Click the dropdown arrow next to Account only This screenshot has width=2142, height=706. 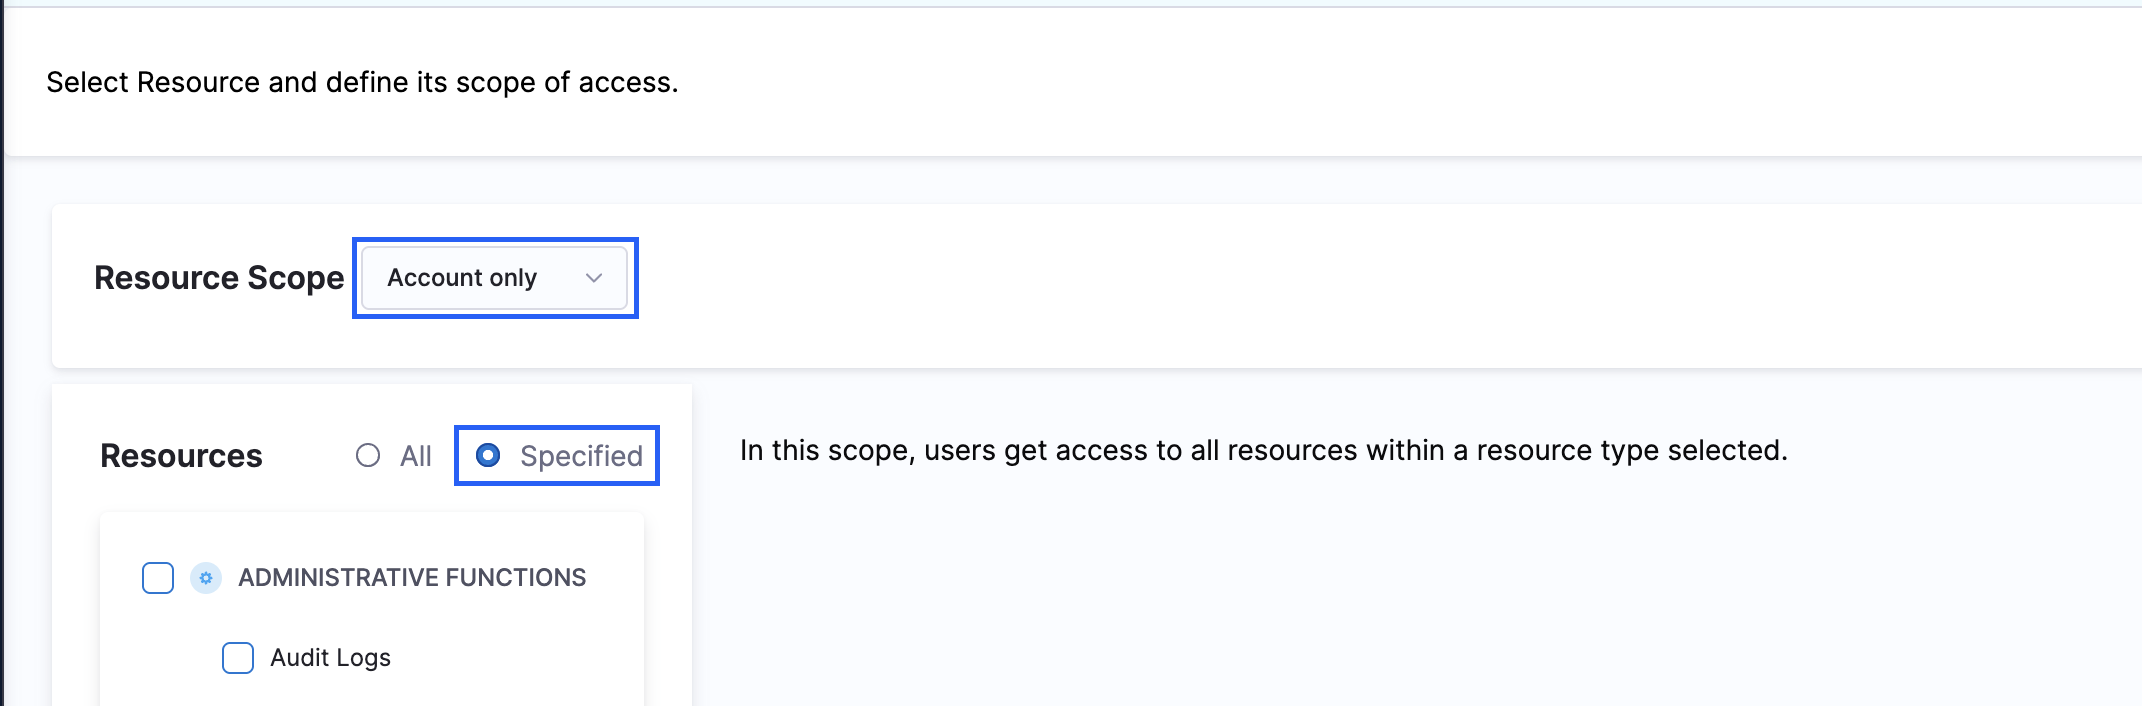[594, 278]
